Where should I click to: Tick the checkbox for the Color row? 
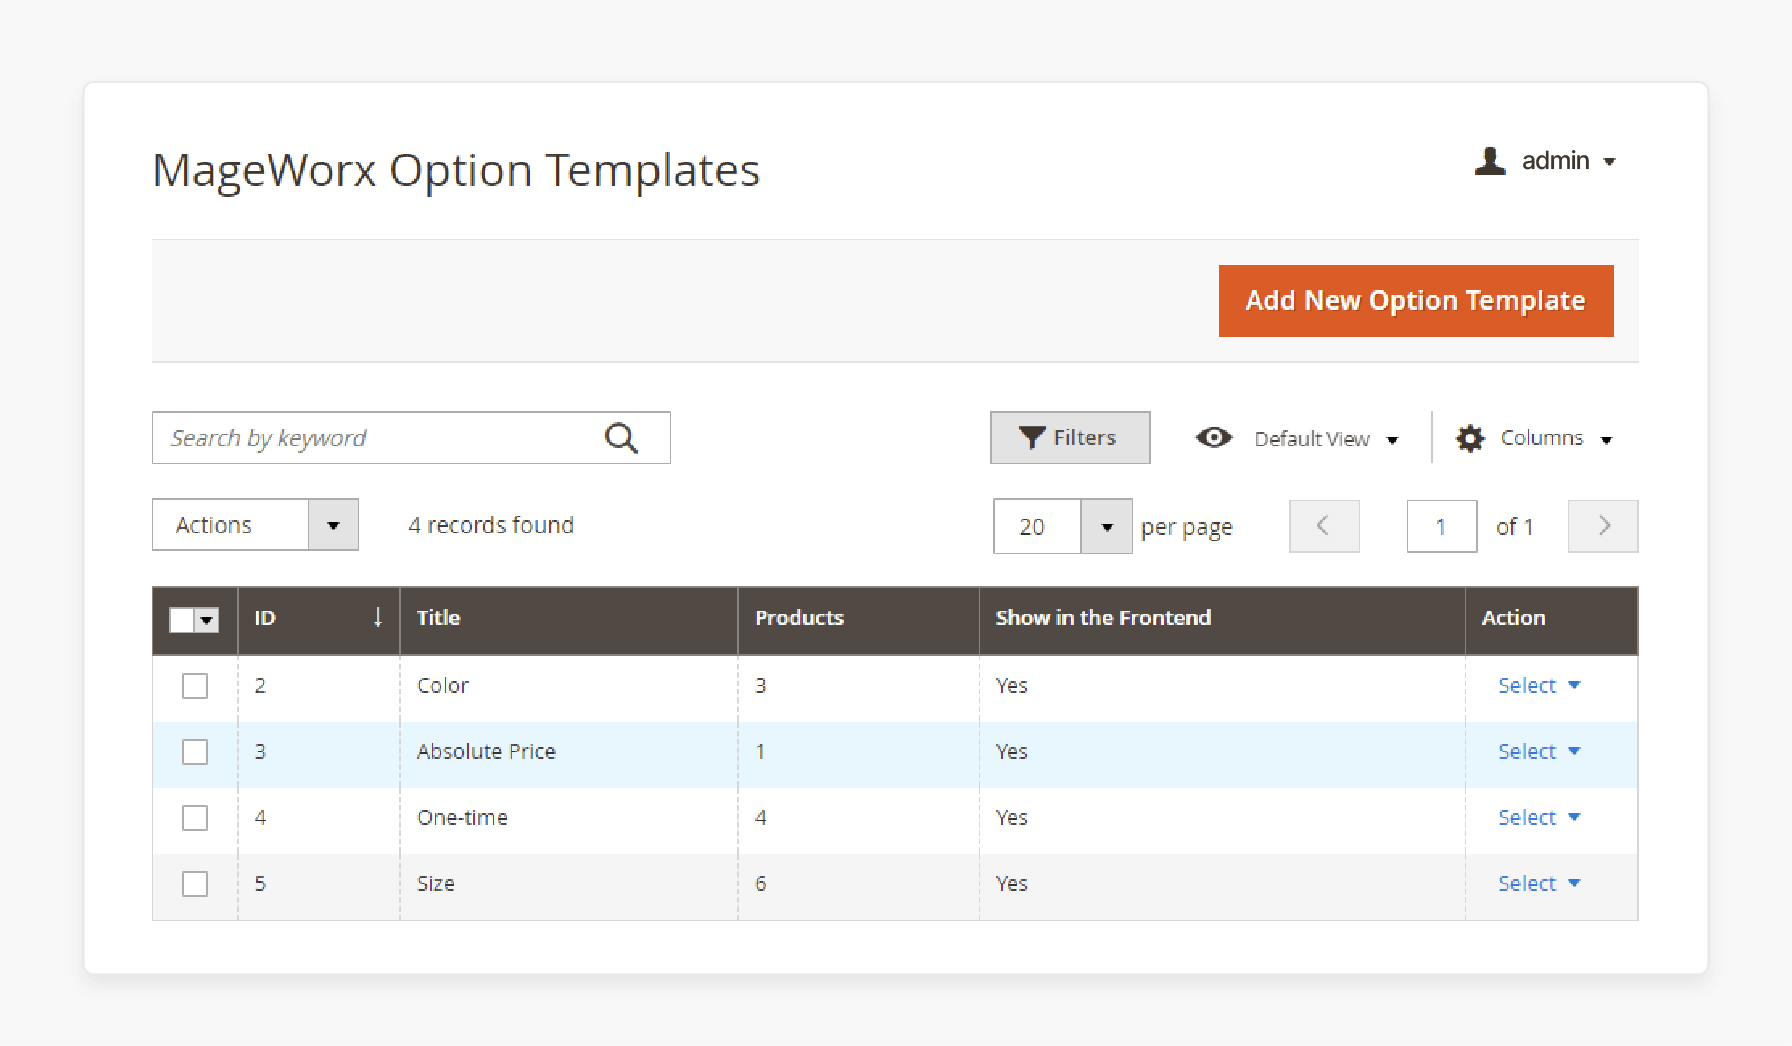pos(195,686)
